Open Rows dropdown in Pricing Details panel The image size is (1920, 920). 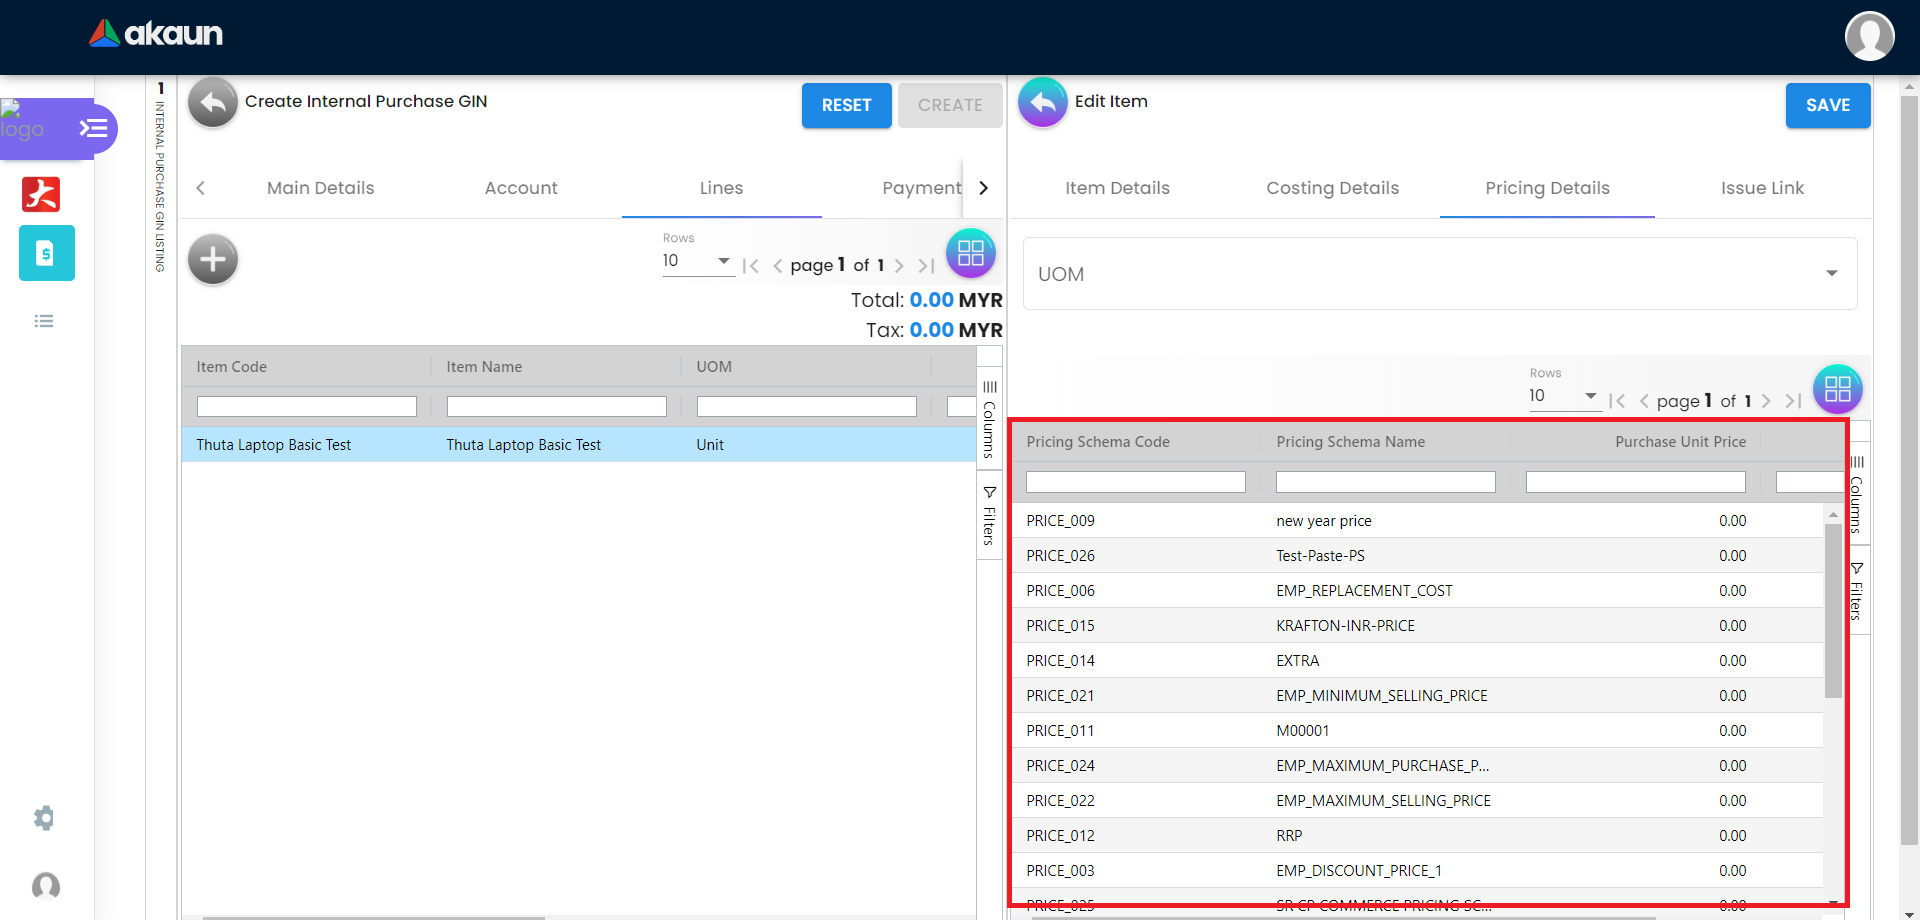(x=1563, y=396)
